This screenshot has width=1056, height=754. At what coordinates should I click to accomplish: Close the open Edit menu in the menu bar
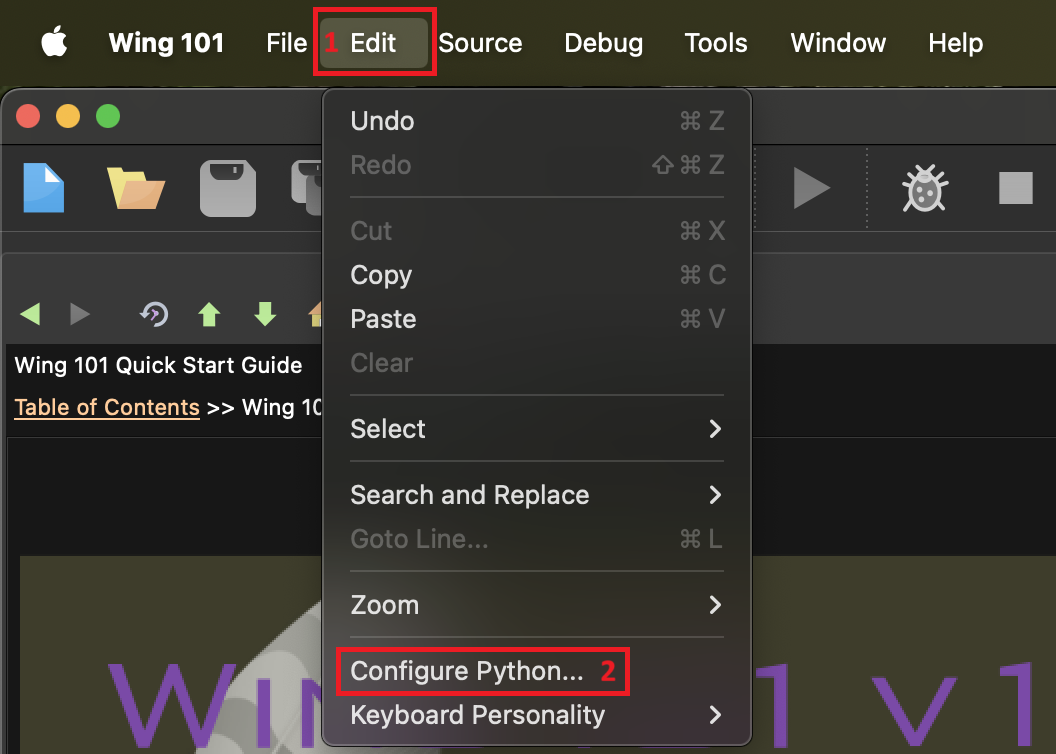pos(374,43)
